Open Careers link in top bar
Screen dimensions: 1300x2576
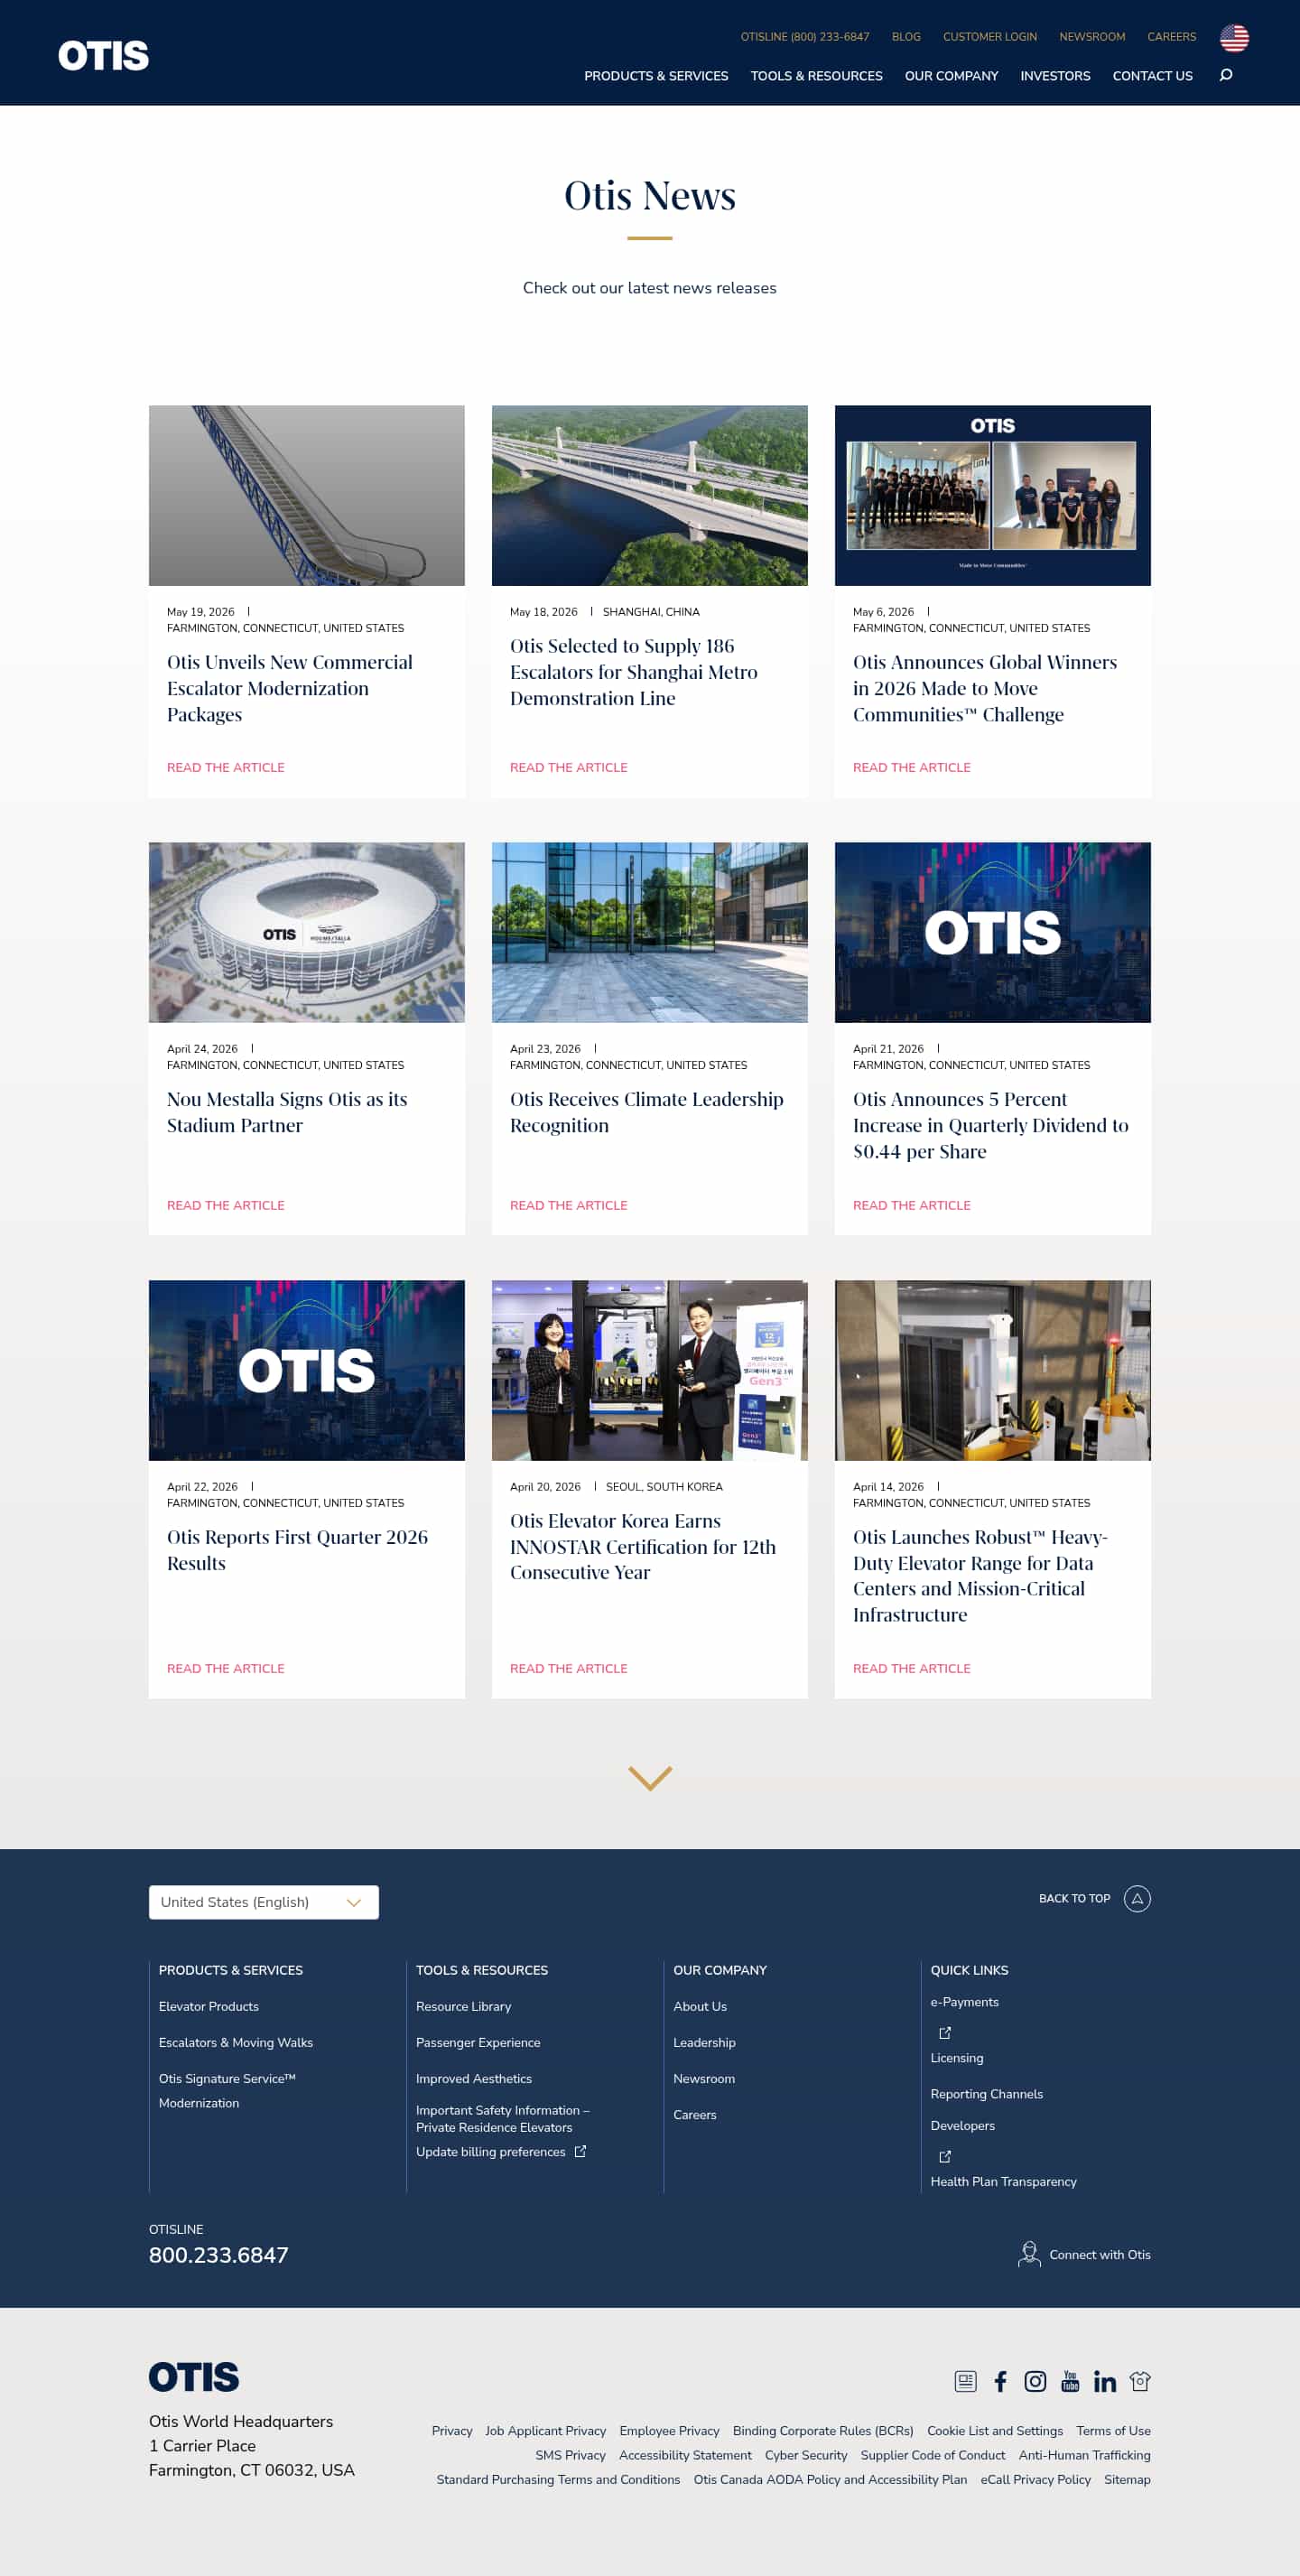pyautogui.click(x=1171, y=37)
